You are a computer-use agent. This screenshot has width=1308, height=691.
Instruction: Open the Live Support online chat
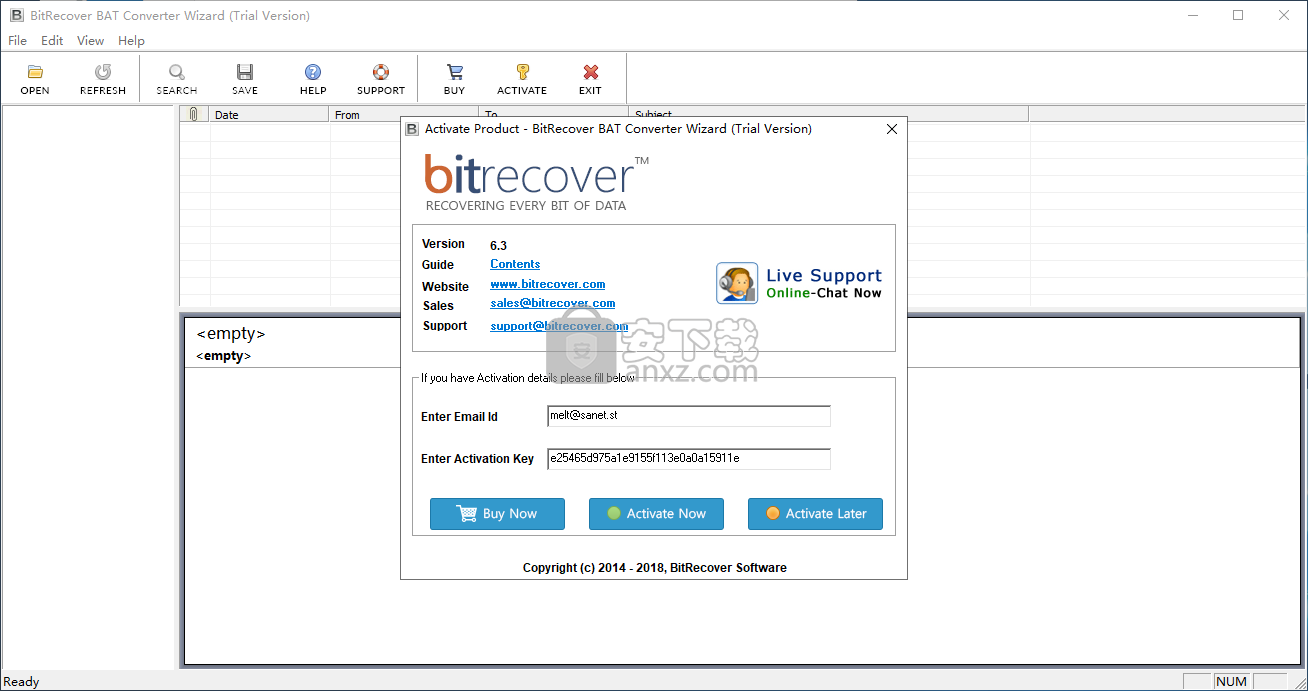(800, 283)
